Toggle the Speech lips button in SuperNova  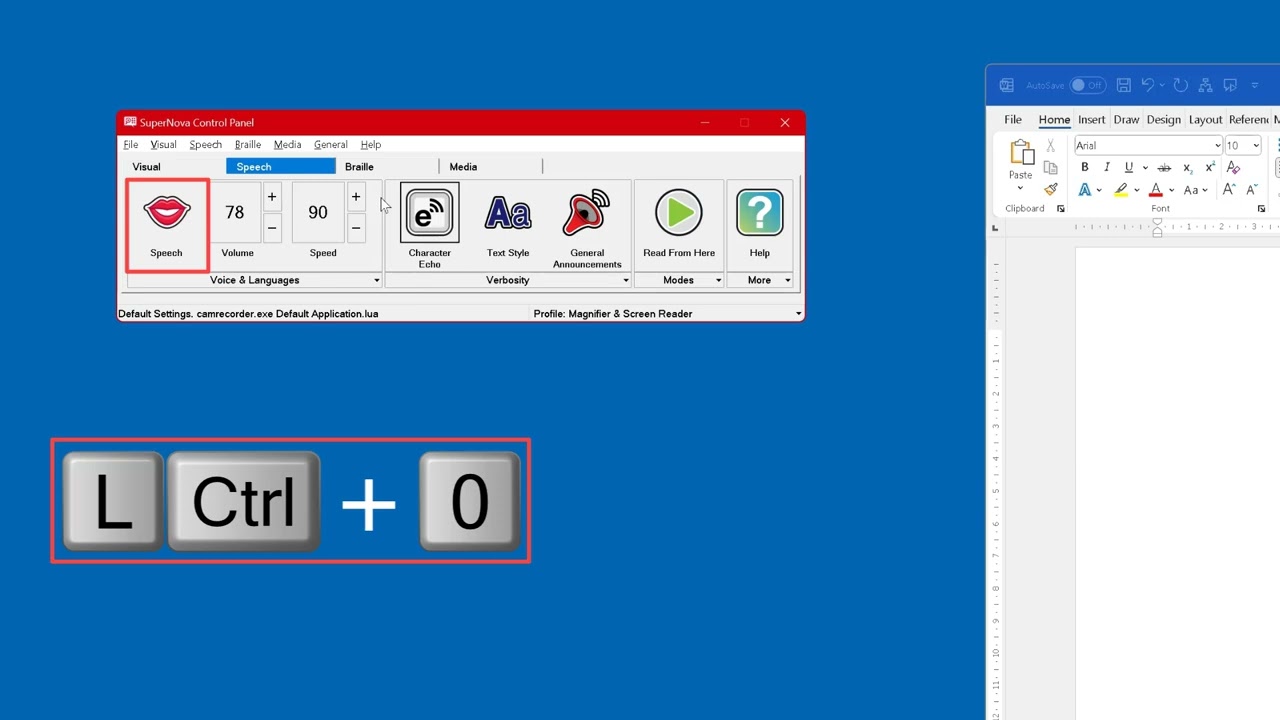167,226
